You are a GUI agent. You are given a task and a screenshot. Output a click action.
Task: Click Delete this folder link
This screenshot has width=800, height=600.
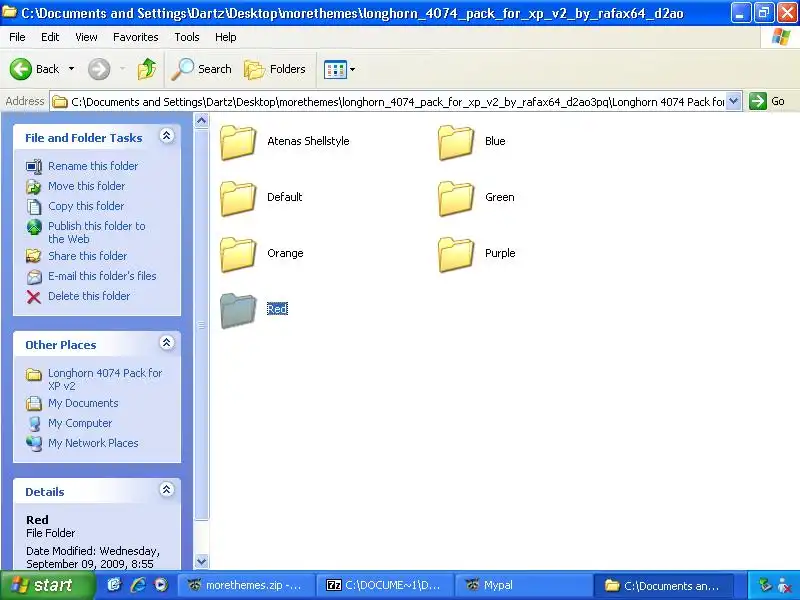(89, 295)
